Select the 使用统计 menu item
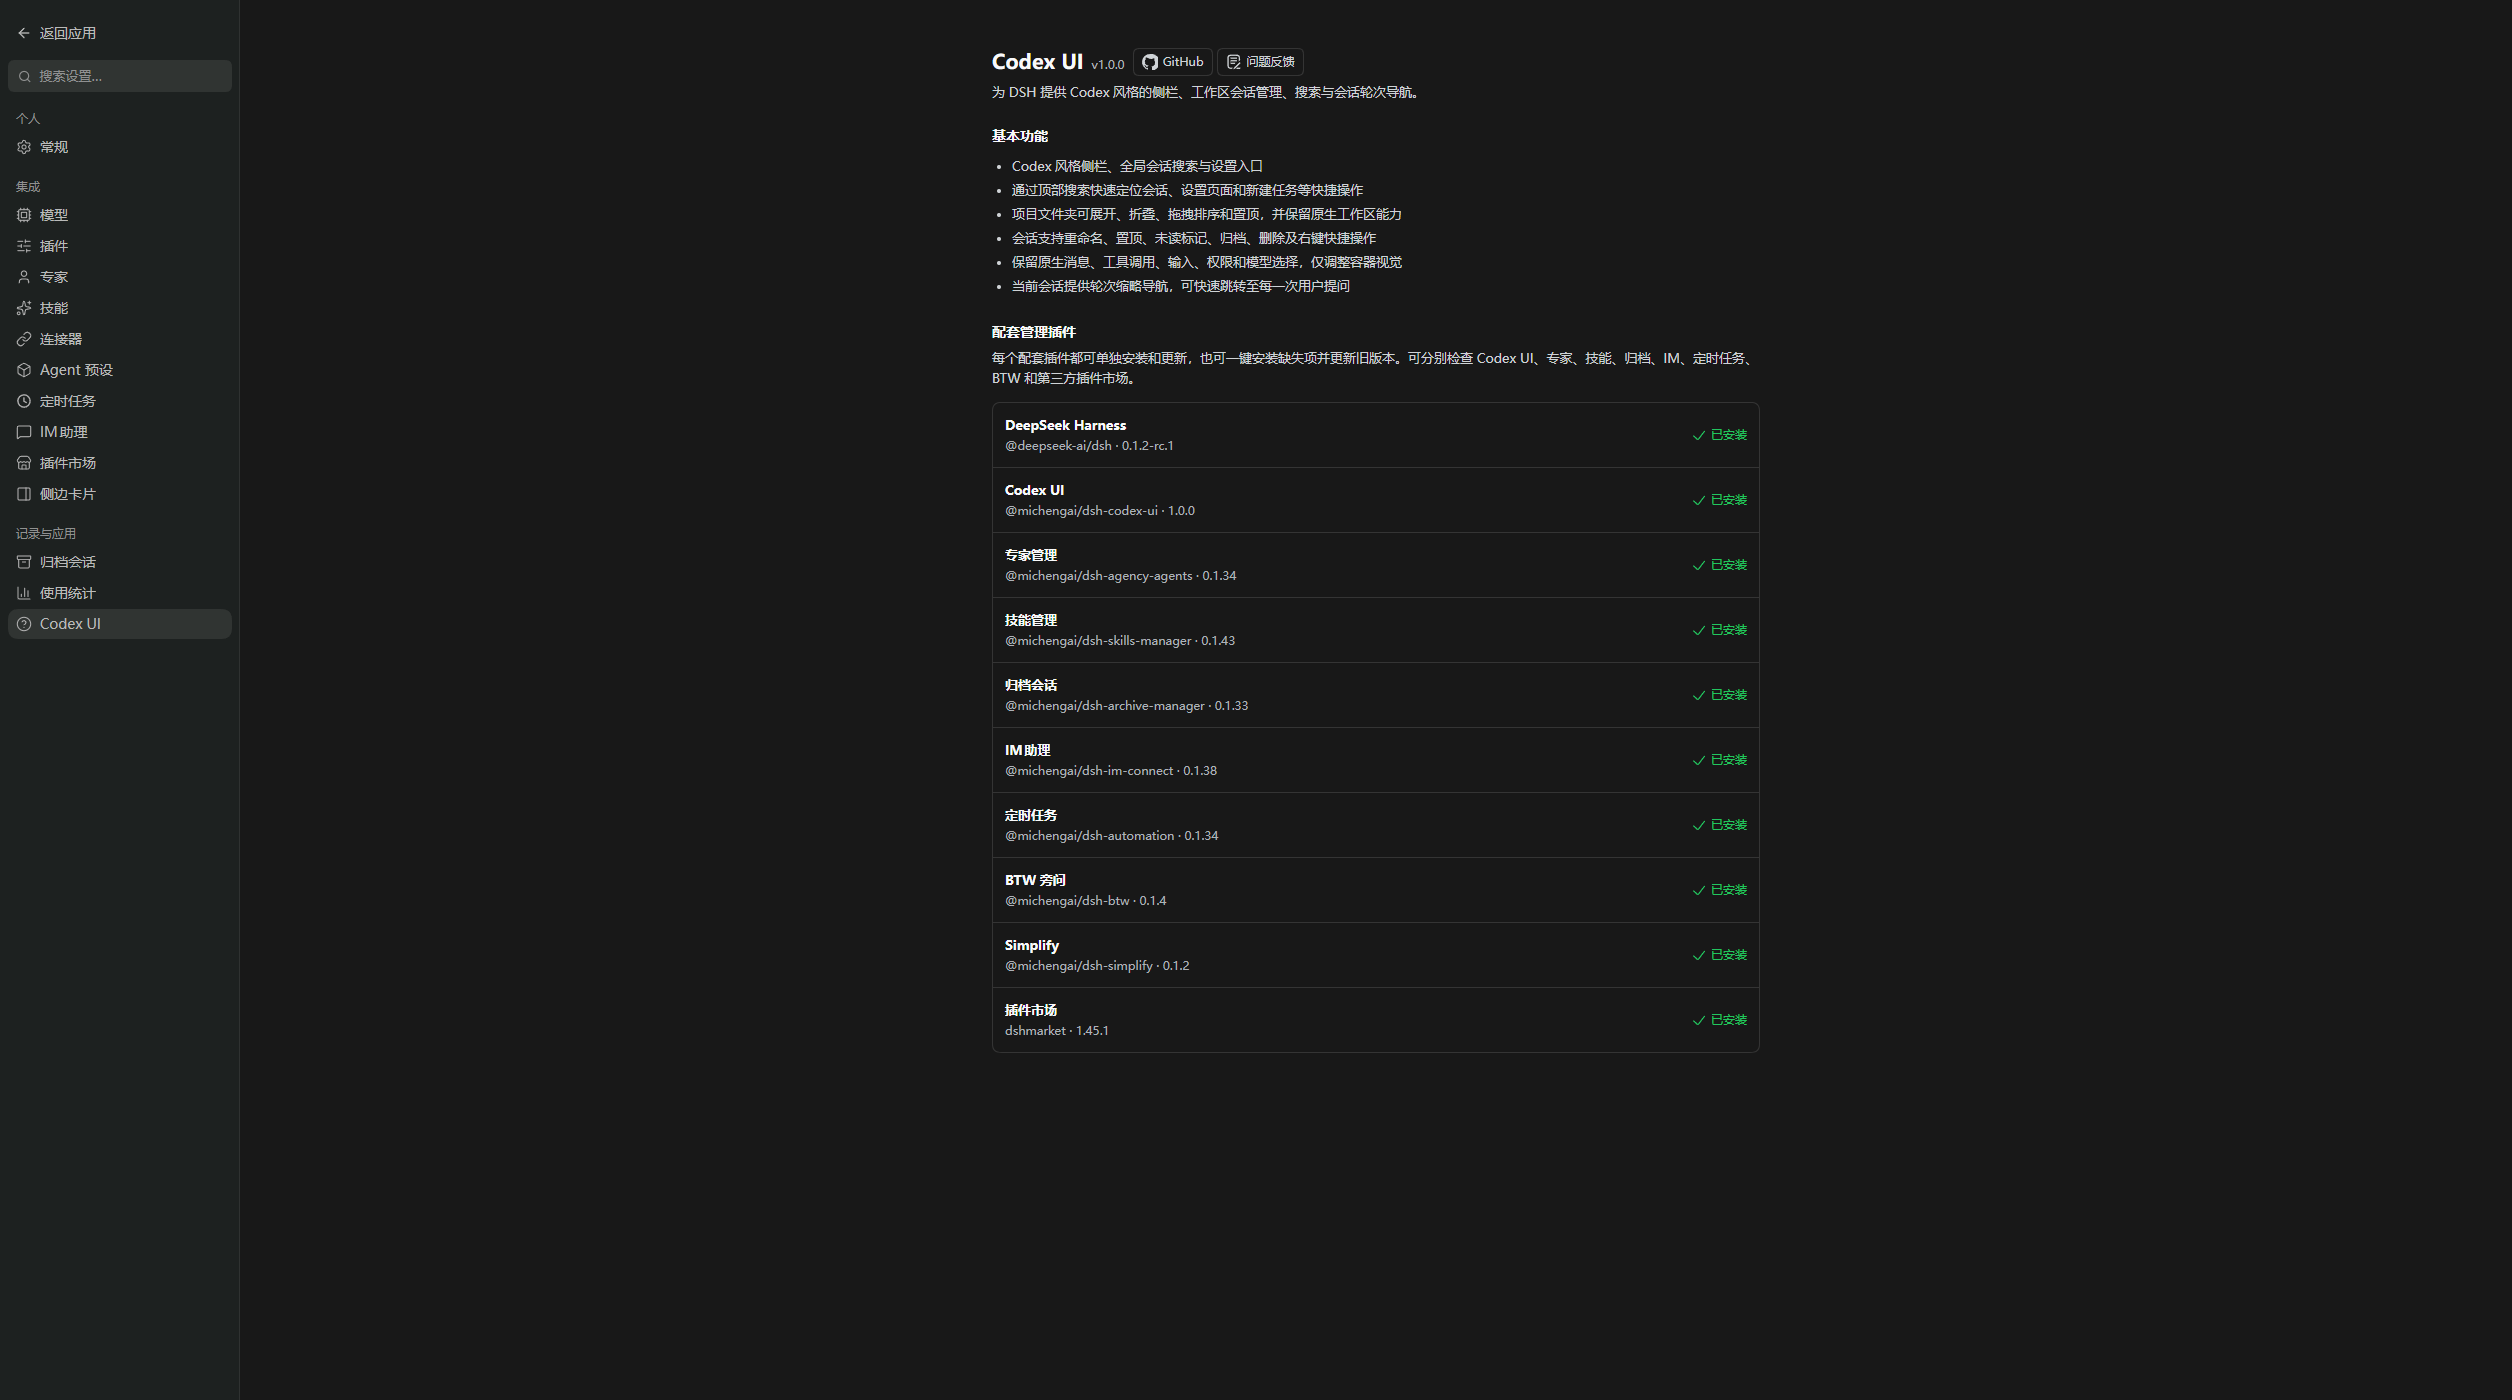This screenshot has width=2512, height=1400. click(x=120, y=593)
